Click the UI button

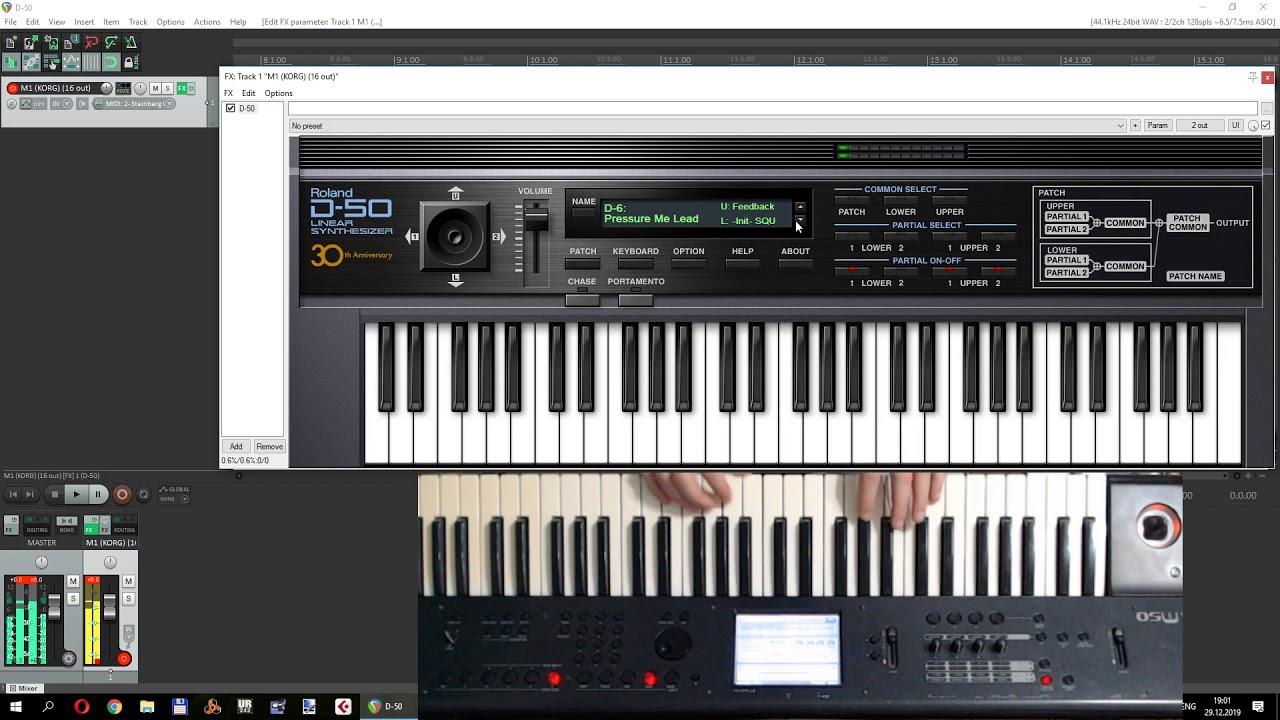(x=1235, y=126)
